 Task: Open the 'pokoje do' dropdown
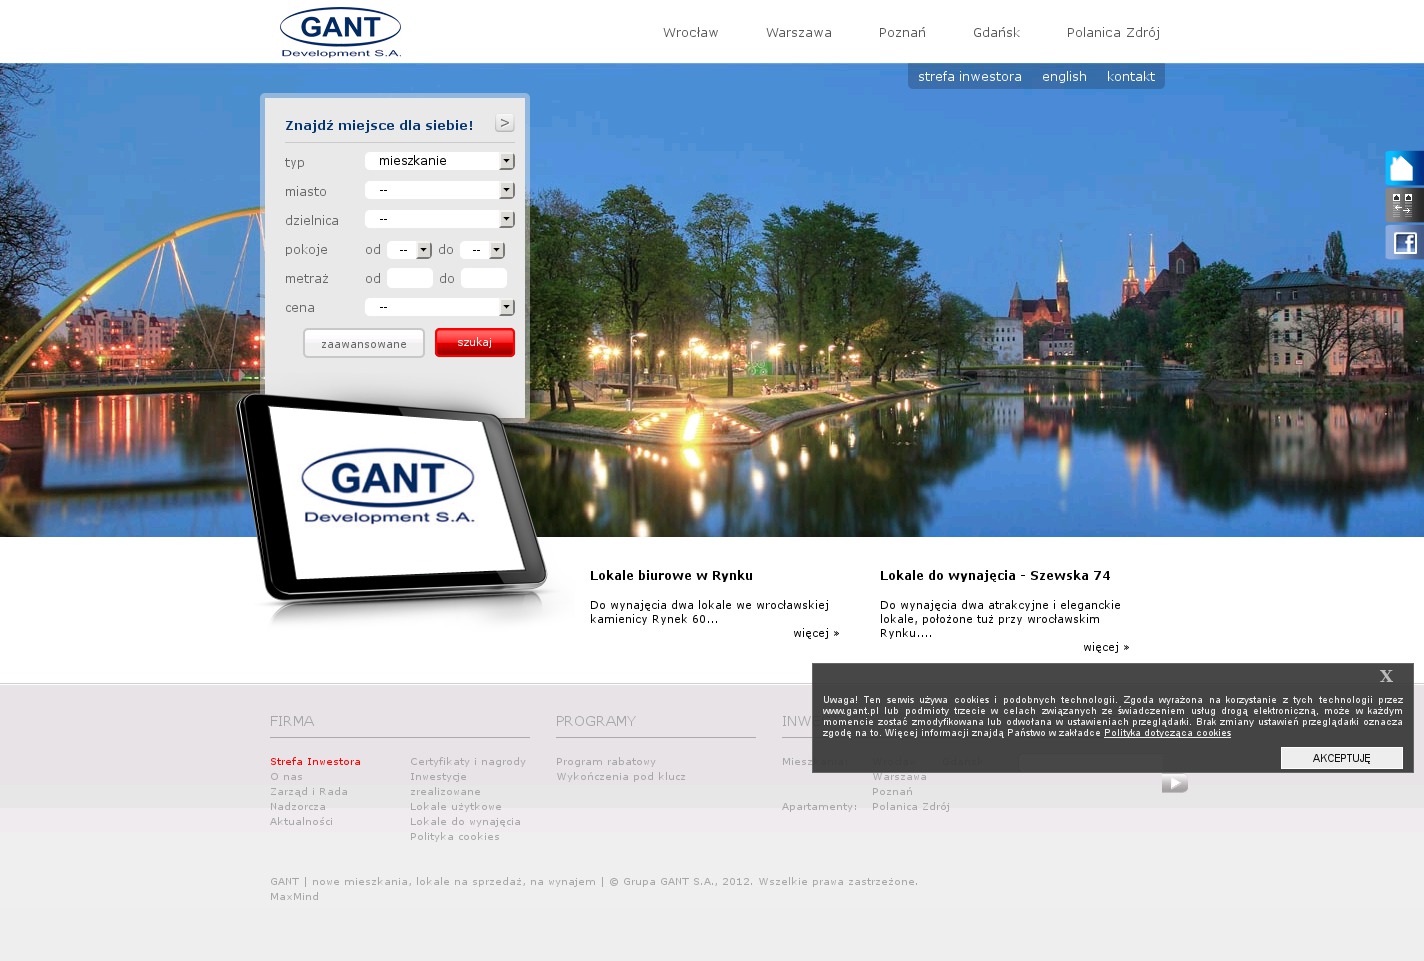(483, 250)
